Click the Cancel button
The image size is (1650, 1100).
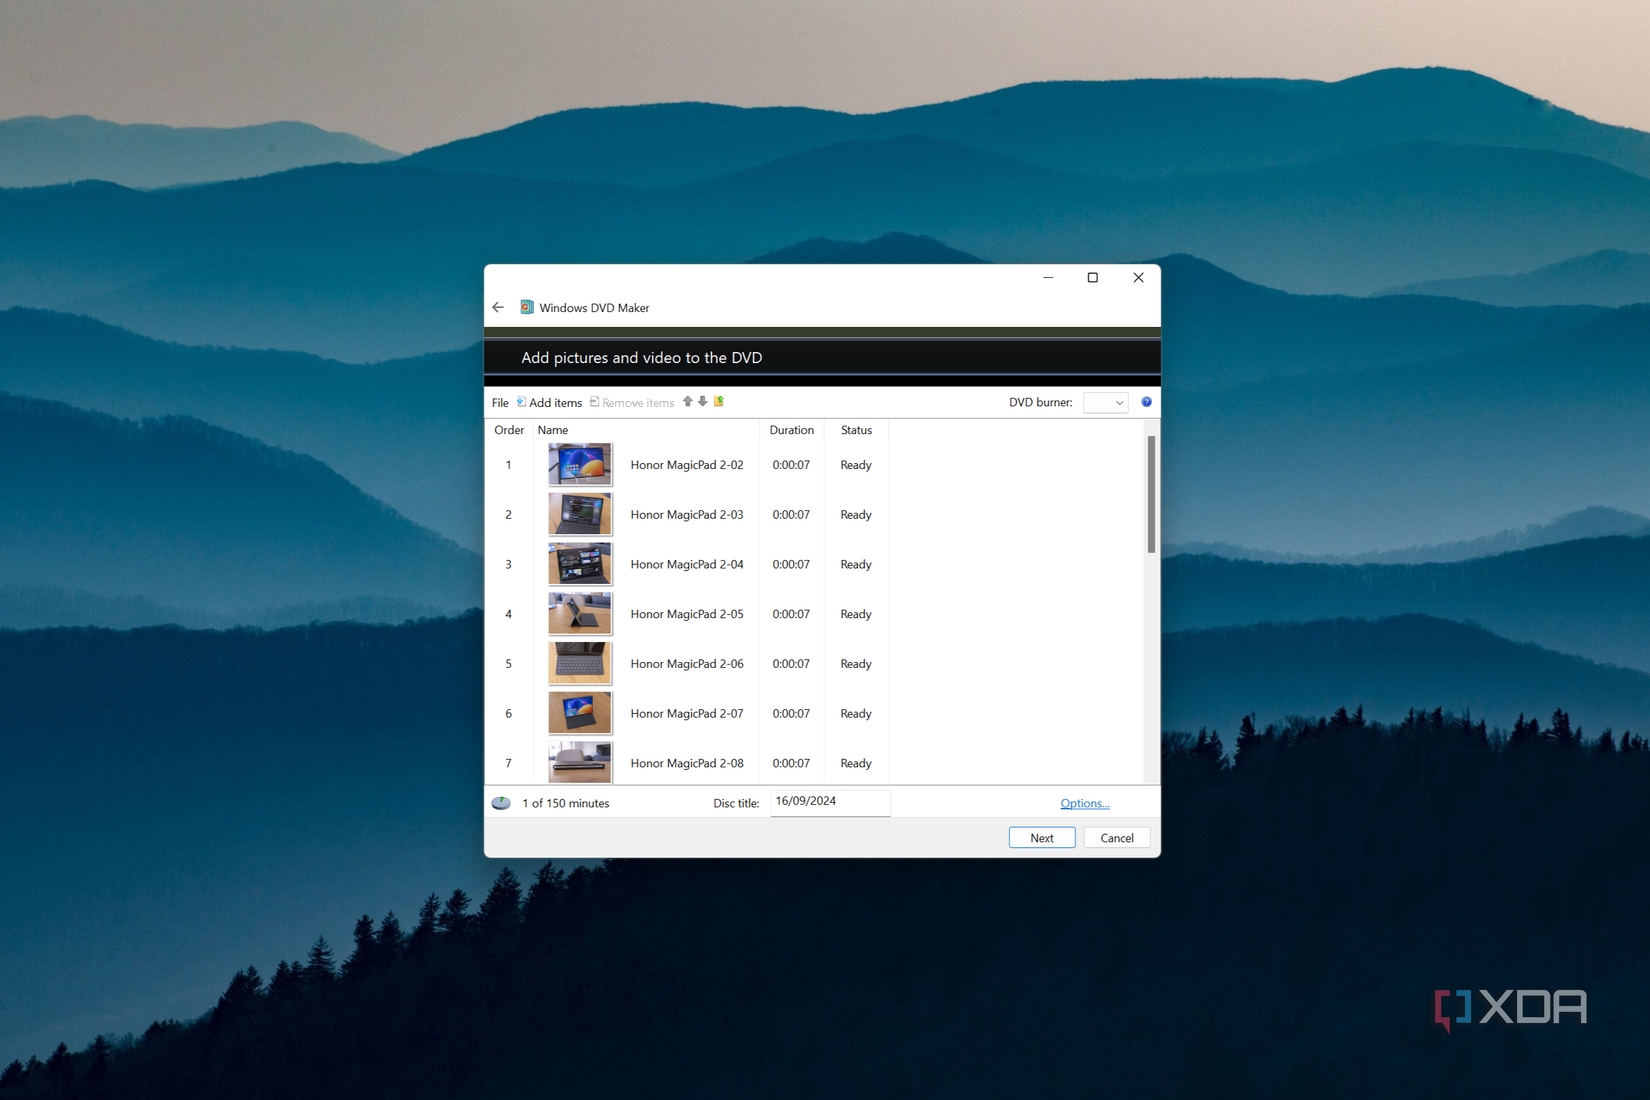pos(1116,837)
